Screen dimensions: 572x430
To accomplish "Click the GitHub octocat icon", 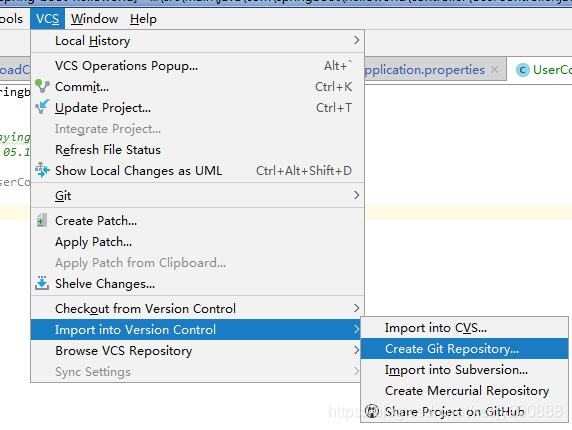I will tap(372, 411).
